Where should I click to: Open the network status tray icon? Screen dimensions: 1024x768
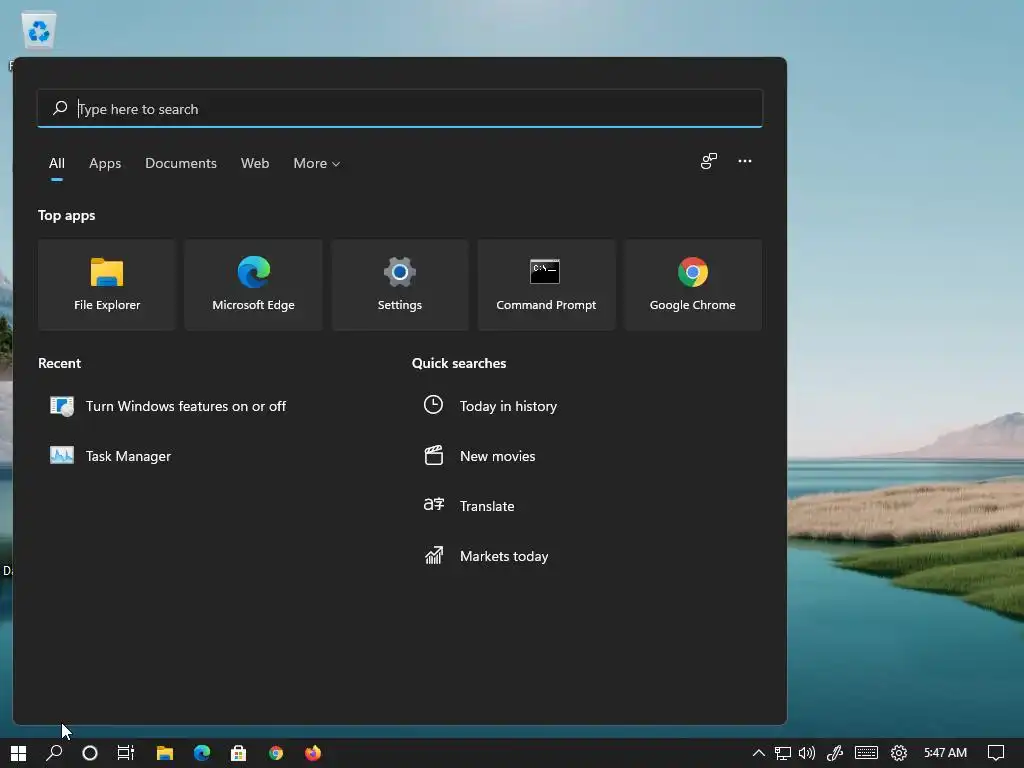pyautogui.click(x=782, y=753)
